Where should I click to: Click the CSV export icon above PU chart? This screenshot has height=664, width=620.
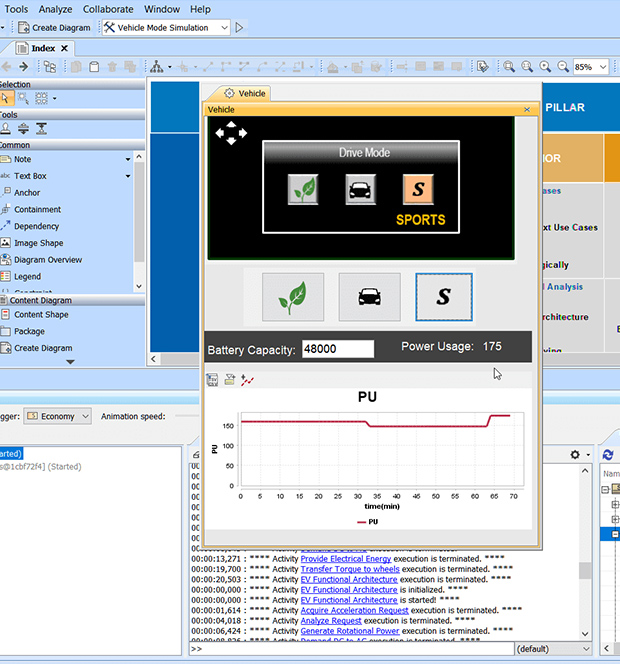tap(212, 380)
